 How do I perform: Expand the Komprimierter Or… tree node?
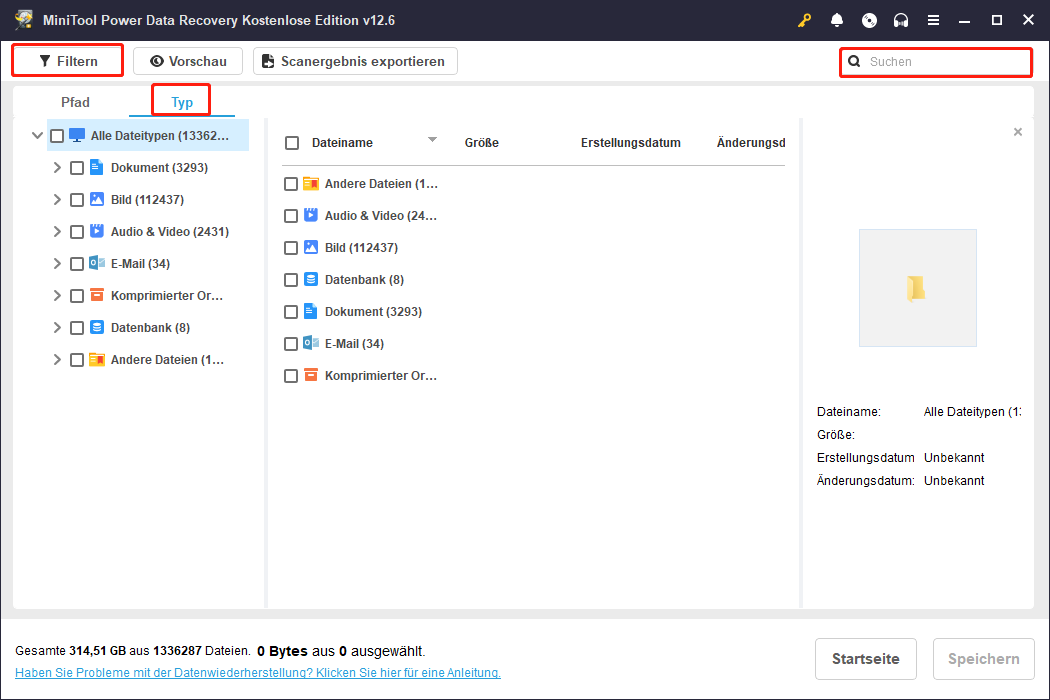pos(57,295)
